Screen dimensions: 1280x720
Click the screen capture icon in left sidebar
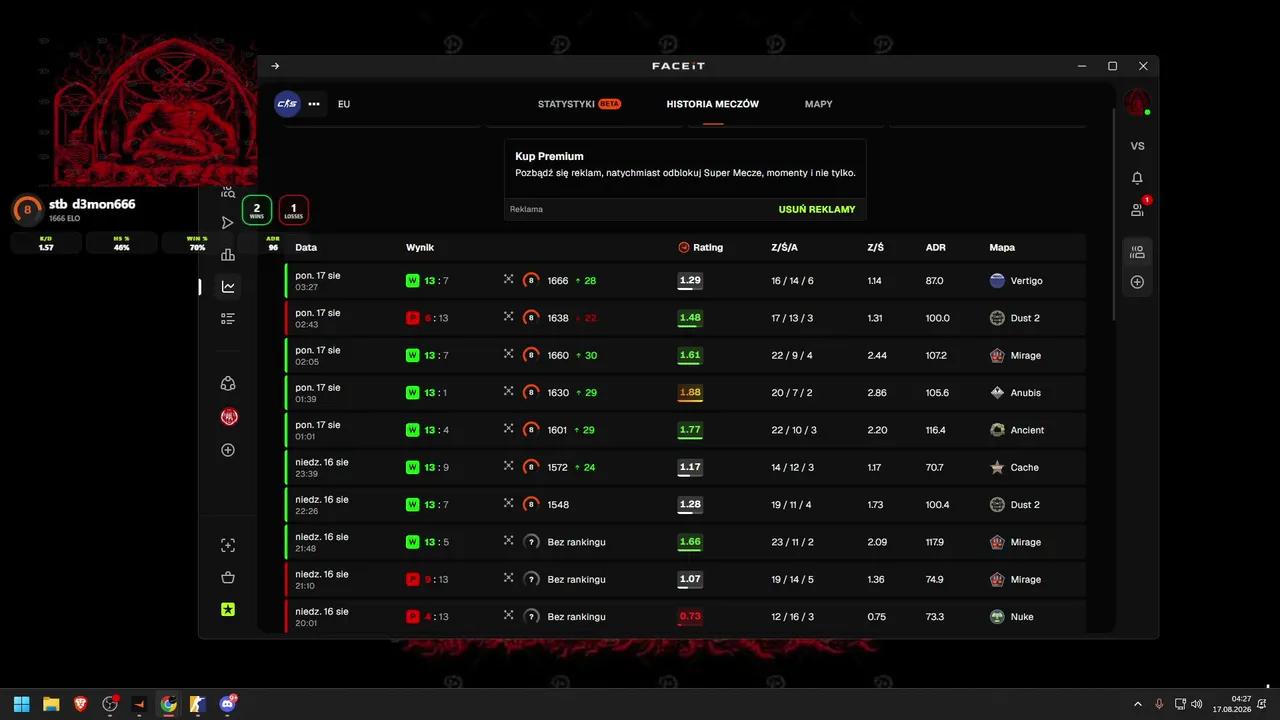point(228,545)
